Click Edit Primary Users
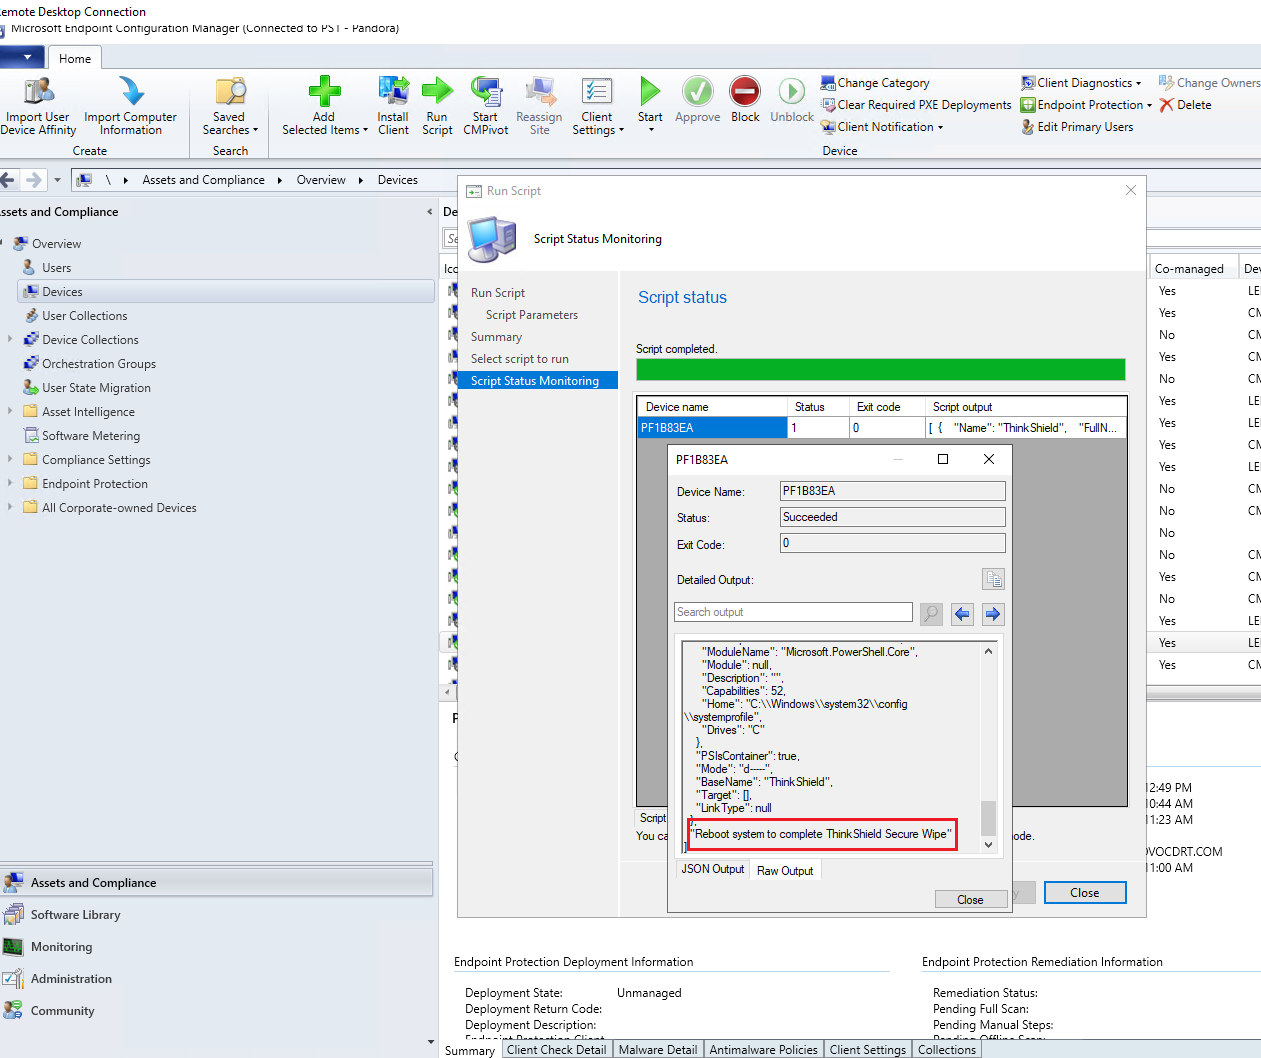The image size is (1261, 1058). point(1077,127)
